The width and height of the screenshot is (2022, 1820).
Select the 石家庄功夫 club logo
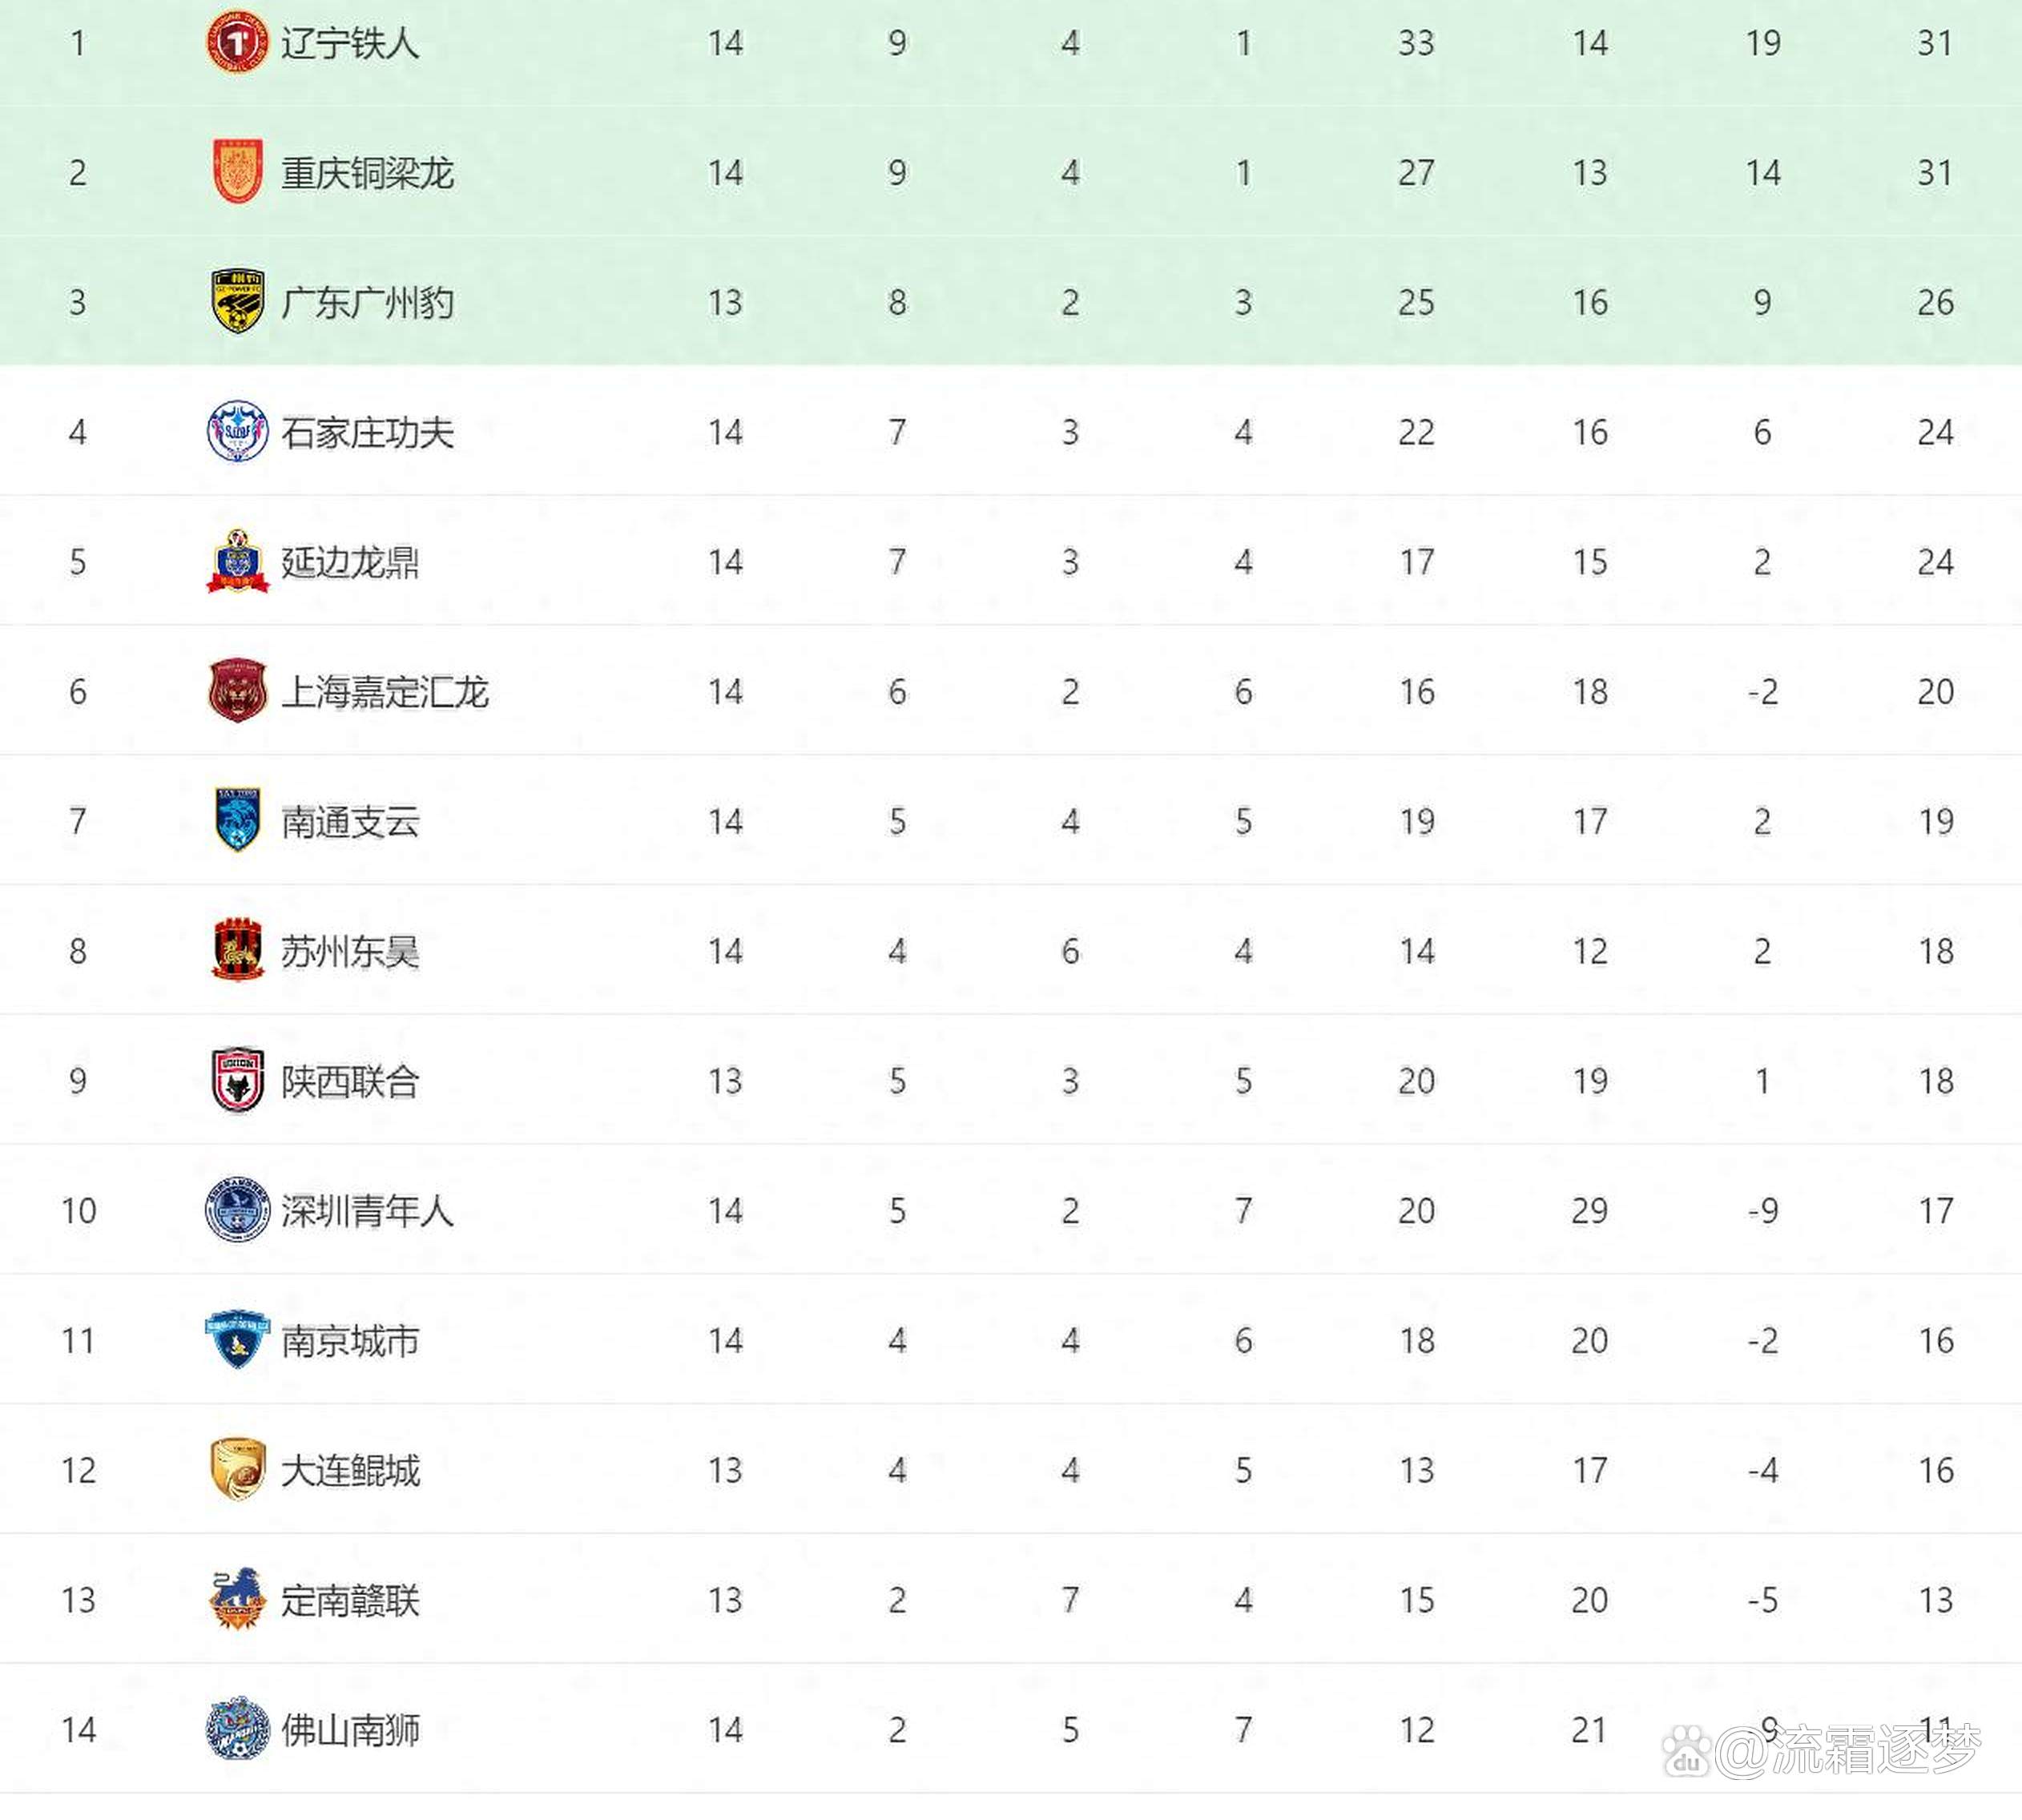(x=237, y=431)
